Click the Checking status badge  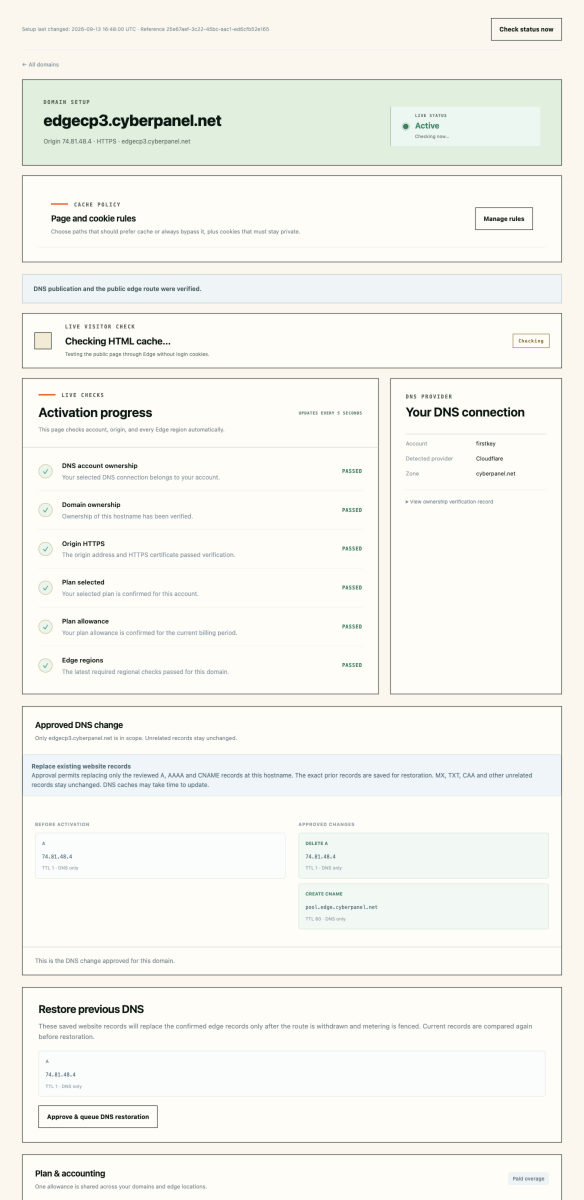531,341
